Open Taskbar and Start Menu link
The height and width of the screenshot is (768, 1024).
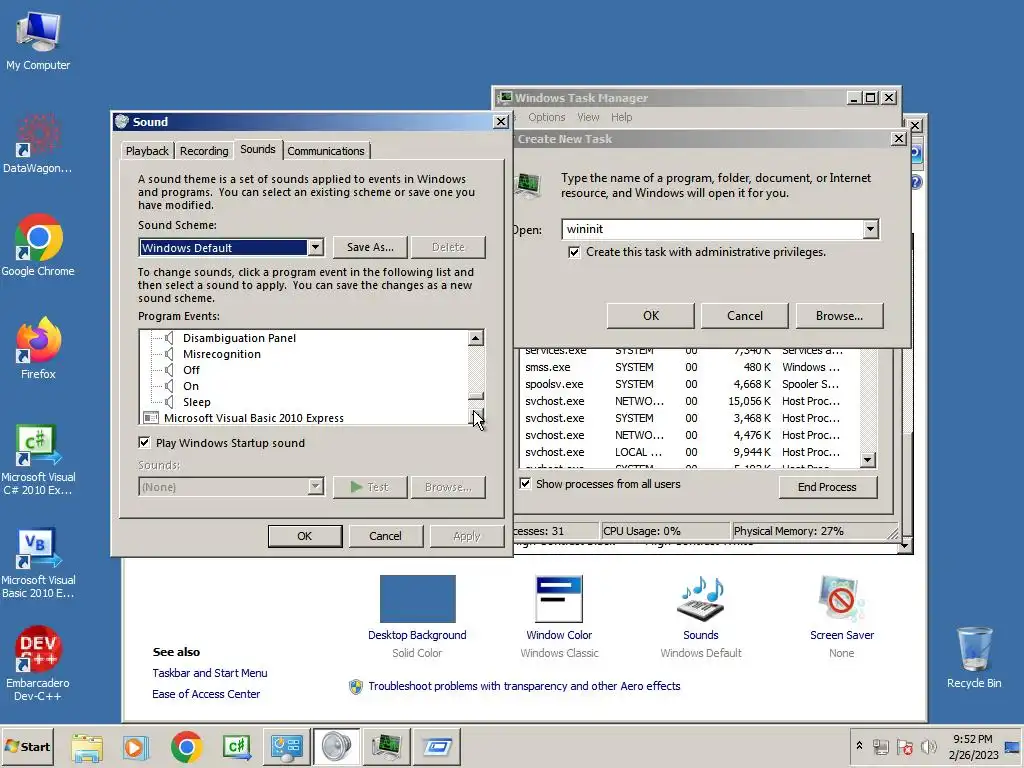pyautogui.click(x=210, y=673)
